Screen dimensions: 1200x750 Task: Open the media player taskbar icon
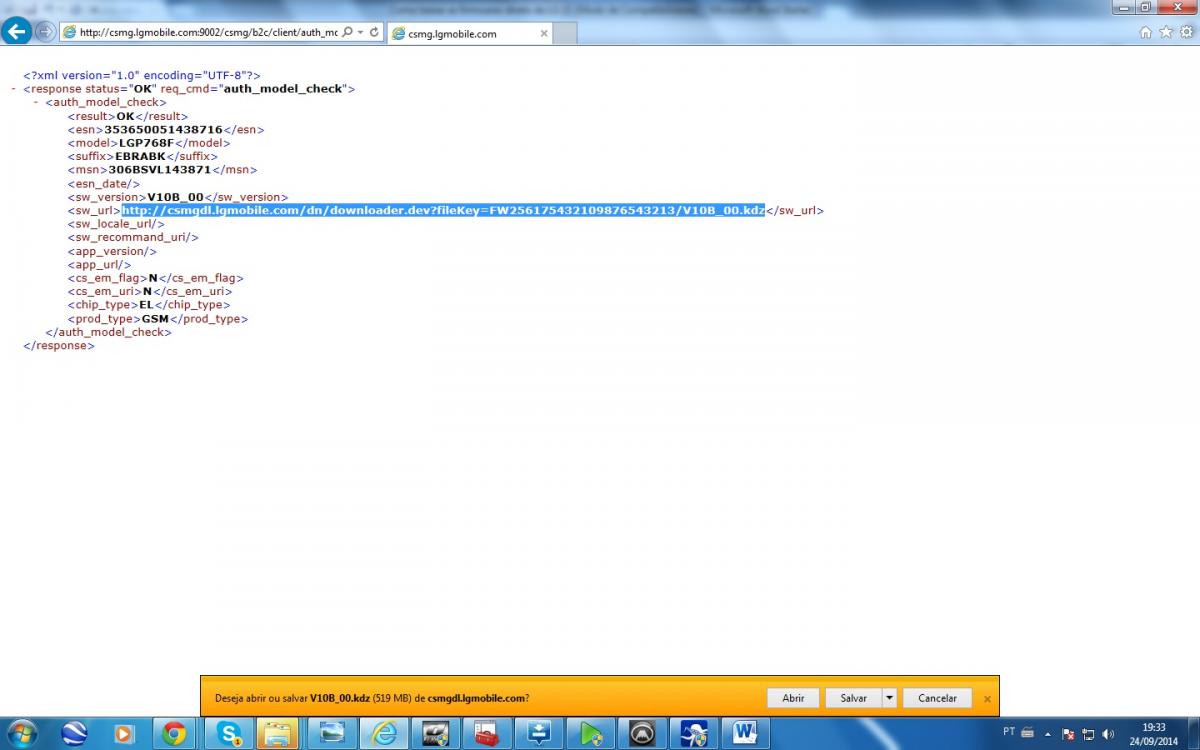pyautogui.click(x=124, y=734)
